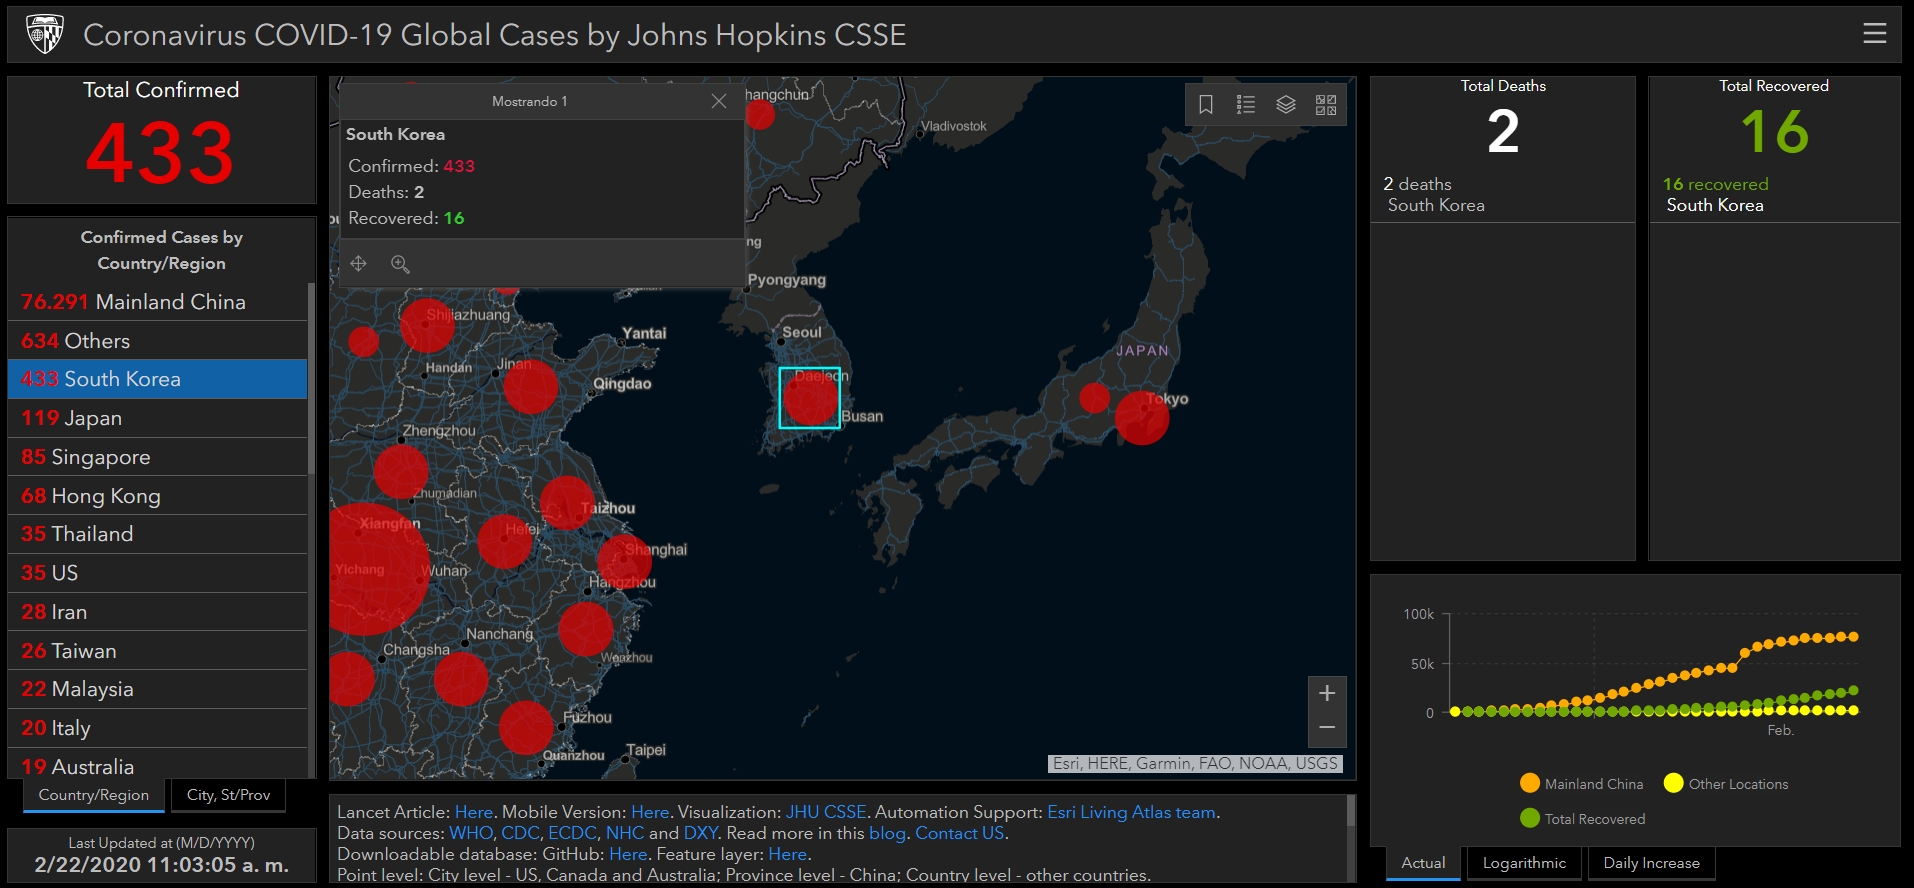Screen dimensions: 1914x888
Task: Select Mainland China in country list
Action: coord(157,302)
